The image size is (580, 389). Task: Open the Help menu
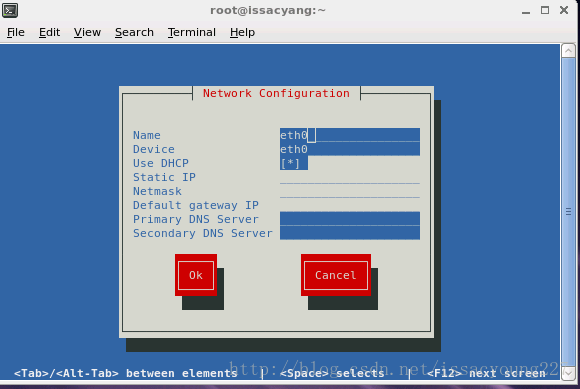[x=242, y=33]
